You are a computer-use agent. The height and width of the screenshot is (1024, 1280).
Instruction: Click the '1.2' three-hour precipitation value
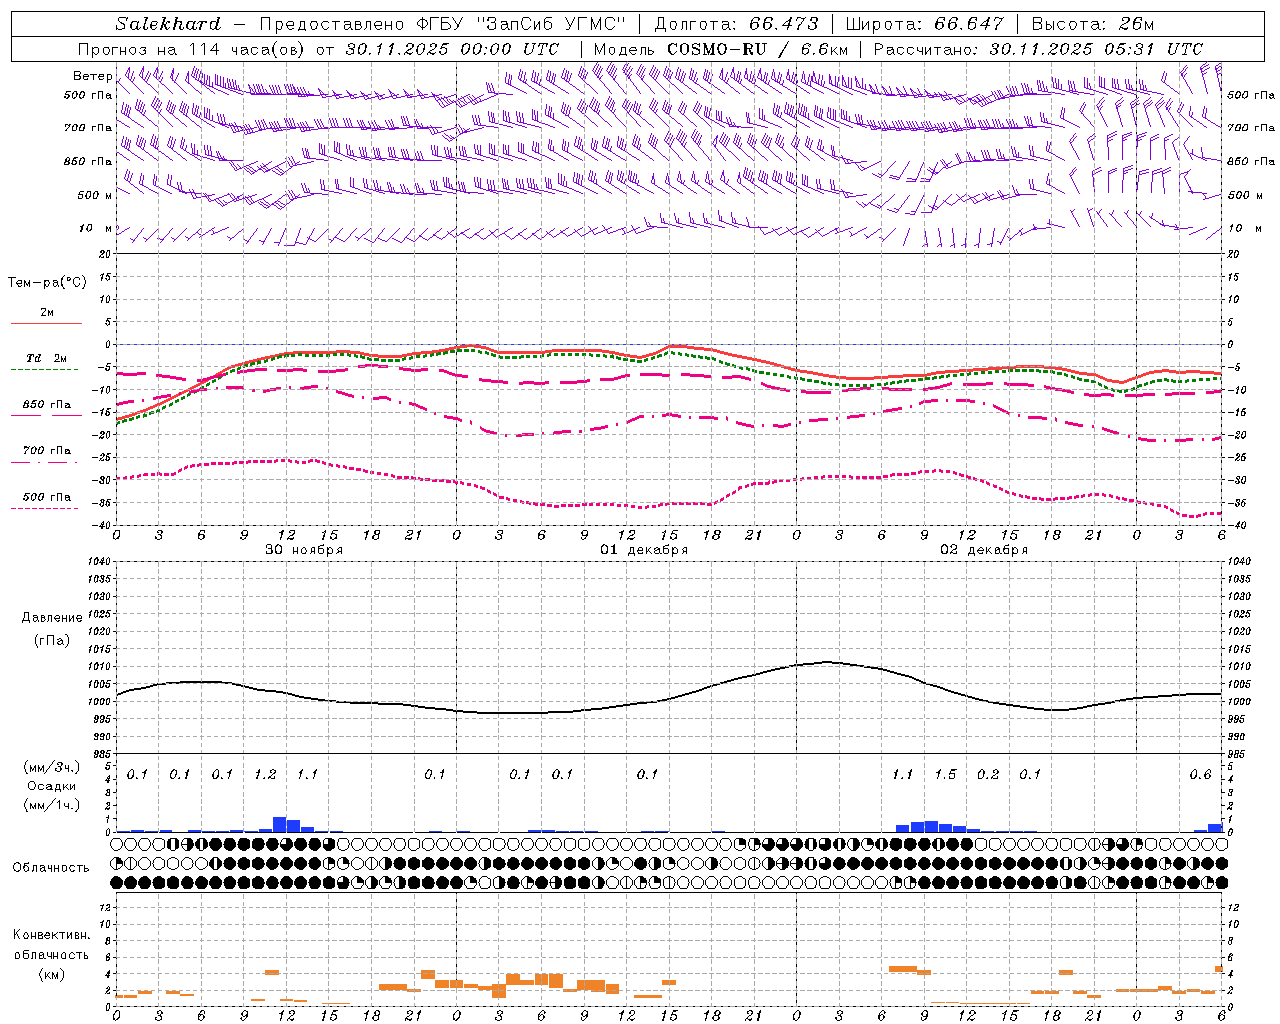265,775
